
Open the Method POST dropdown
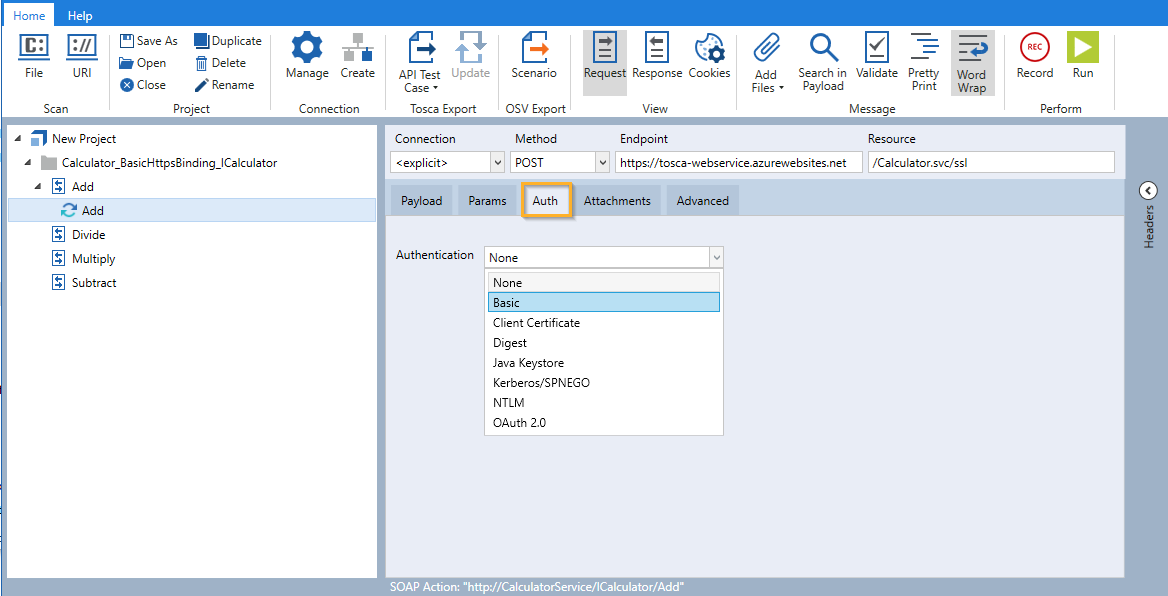click(601, 162)
